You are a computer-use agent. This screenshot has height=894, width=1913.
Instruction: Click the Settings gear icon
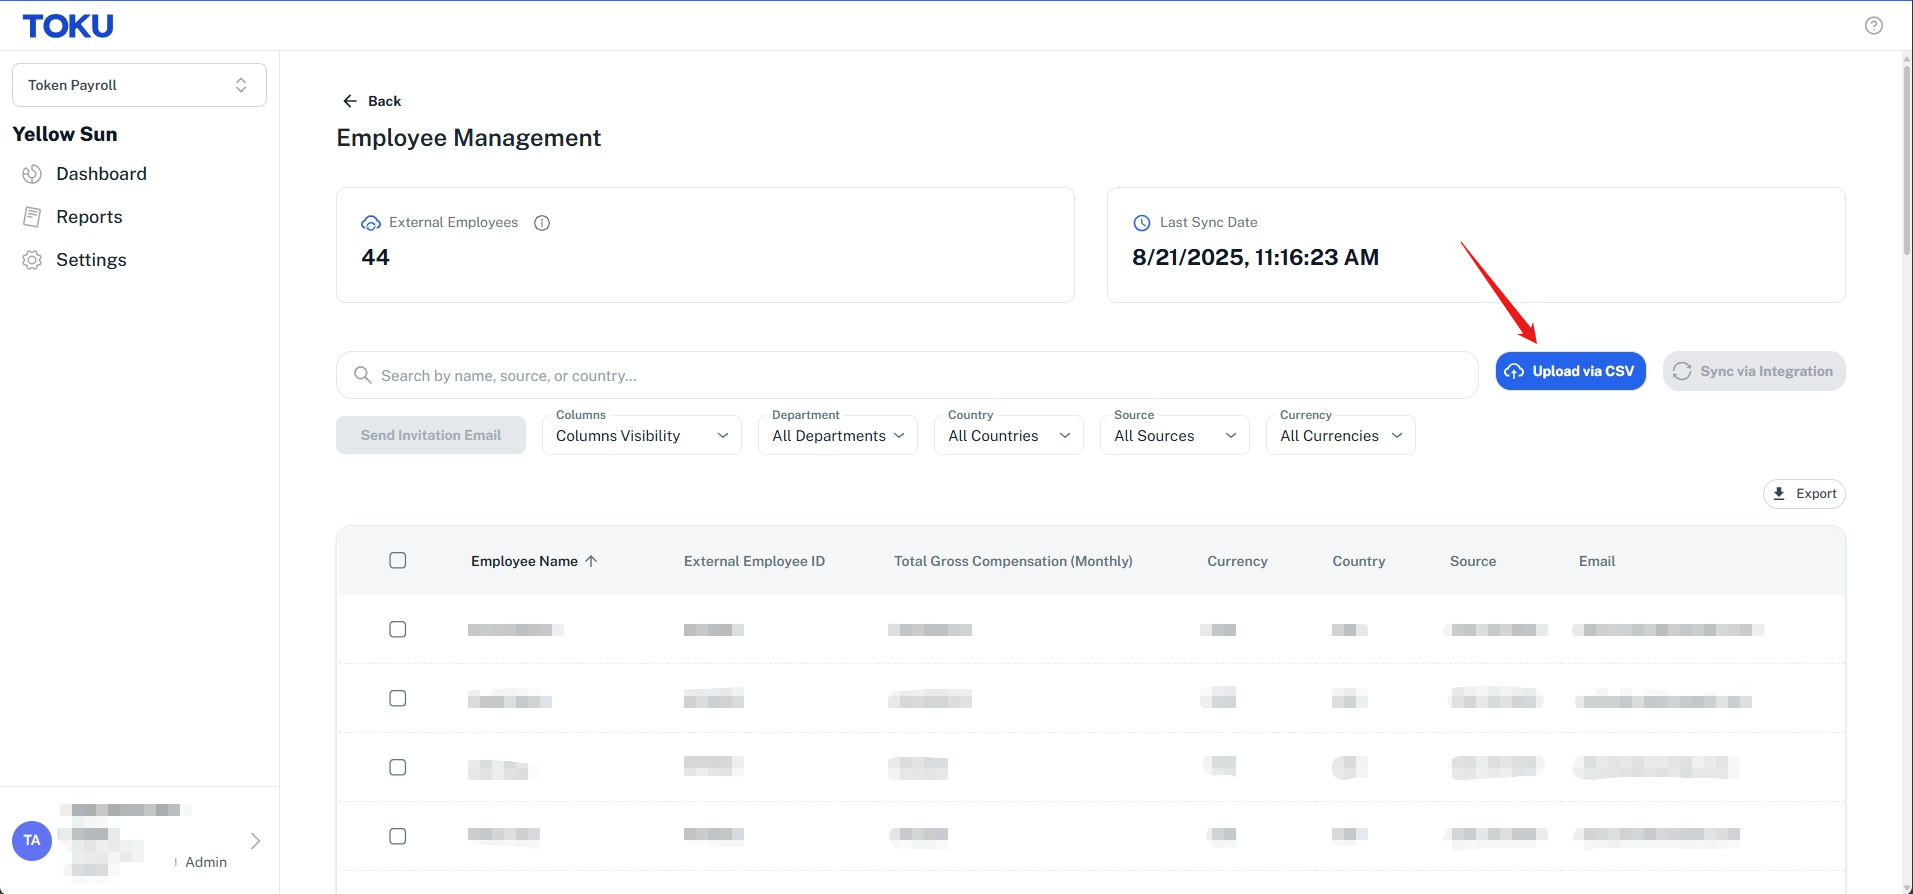32,260
